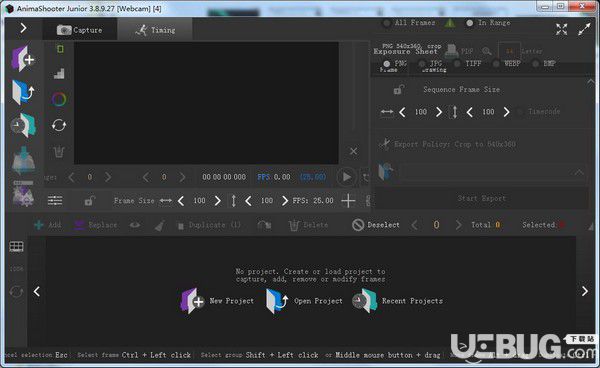600x368 pixels.
Task: Toggle the Sequence Frame Size lock
Action: pyautogui.click(x=399, y=90)
